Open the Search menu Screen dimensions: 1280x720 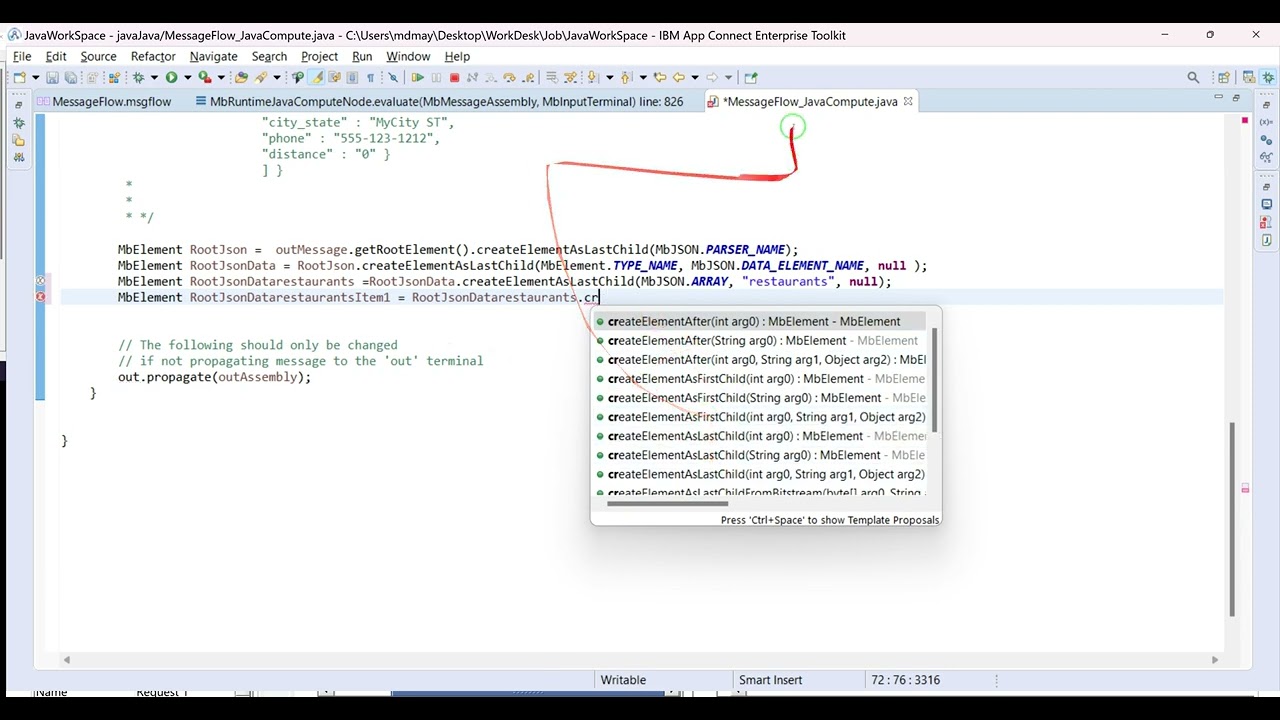tap(269, 56)
